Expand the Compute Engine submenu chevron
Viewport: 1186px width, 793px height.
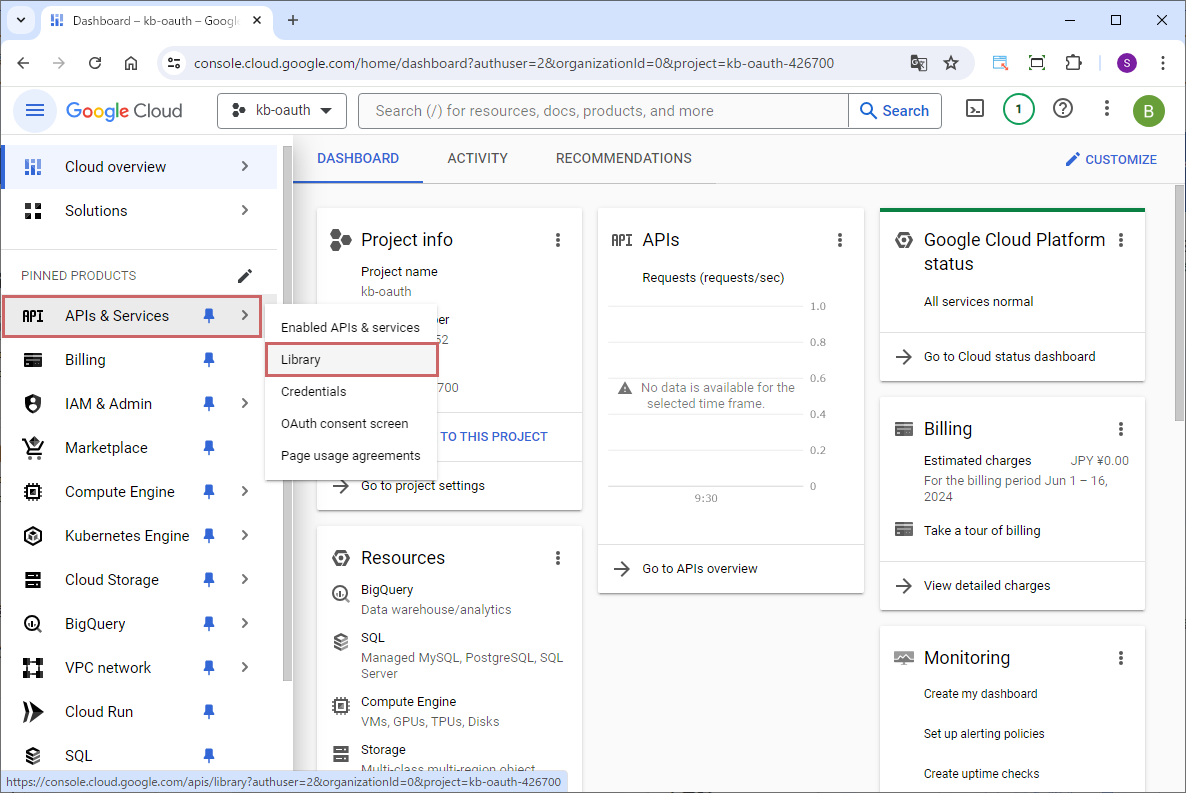click(x=245, y=492)
